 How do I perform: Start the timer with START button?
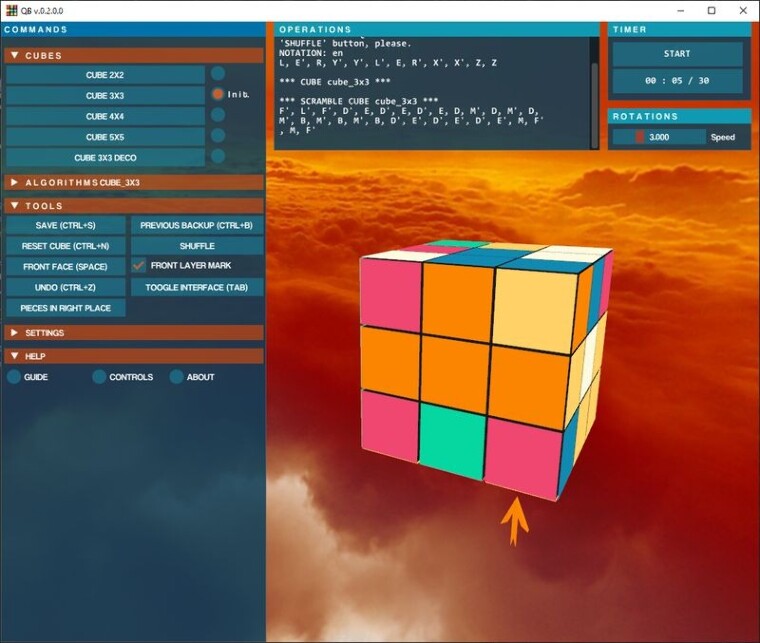pyautogui.click(x=677, y=54)
